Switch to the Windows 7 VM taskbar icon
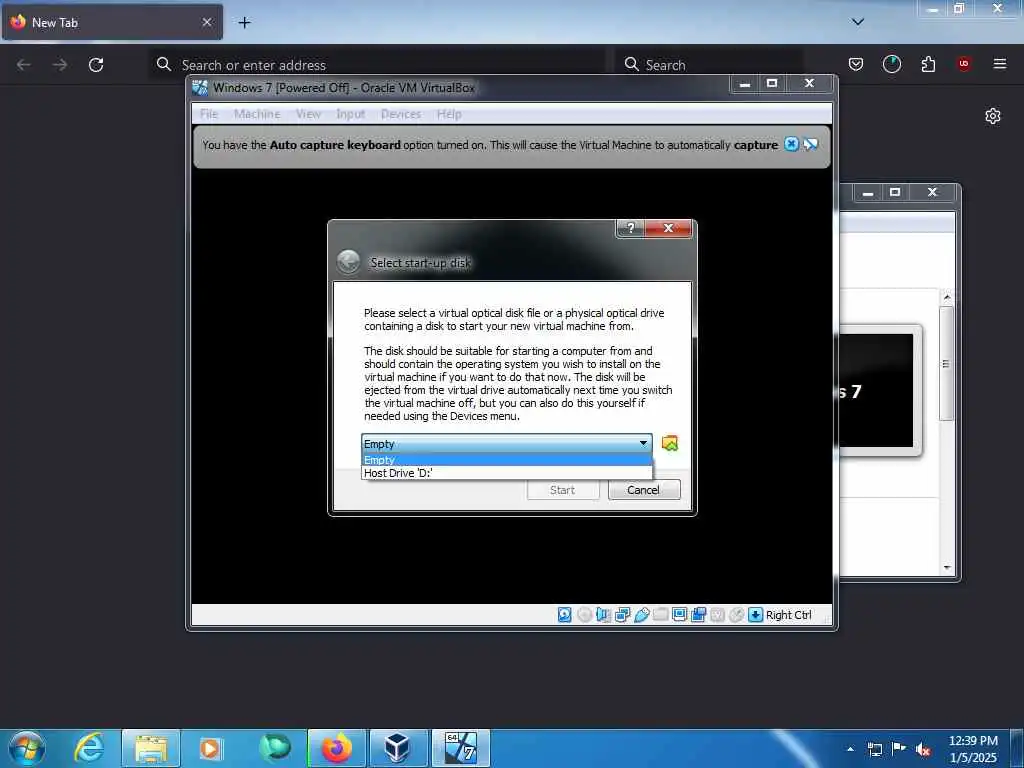This screenshot has height=768, width=1024. pos(460,748)
